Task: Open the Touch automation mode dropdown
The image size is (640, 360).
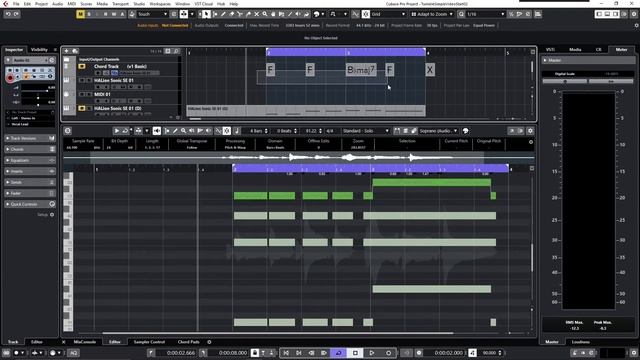Action: point(153,14)
